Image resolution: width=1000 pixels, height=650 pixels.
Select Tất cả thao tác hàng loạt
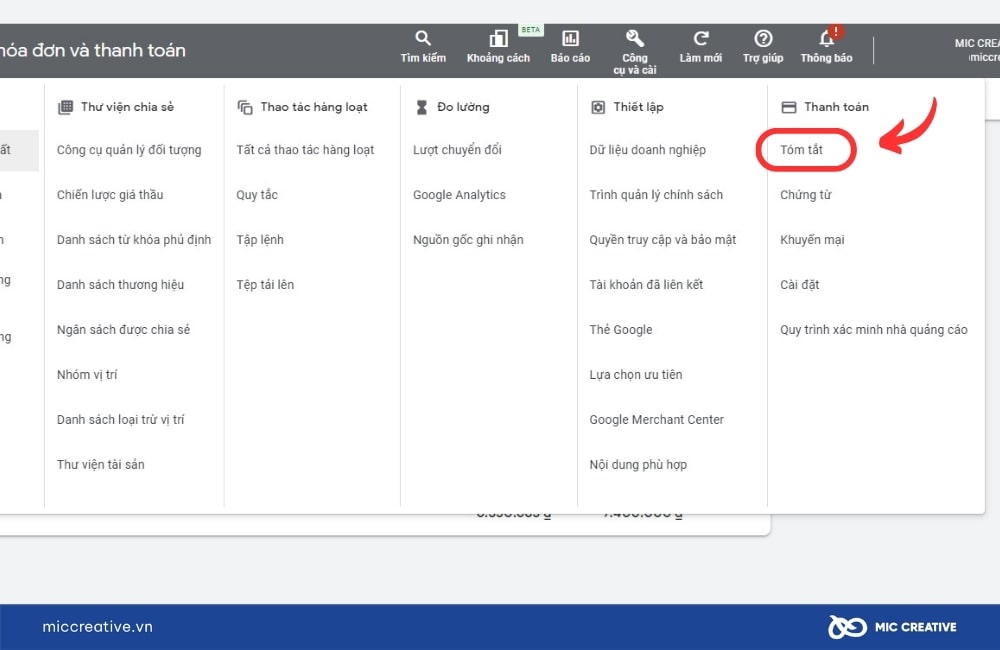tap(305, 150)
